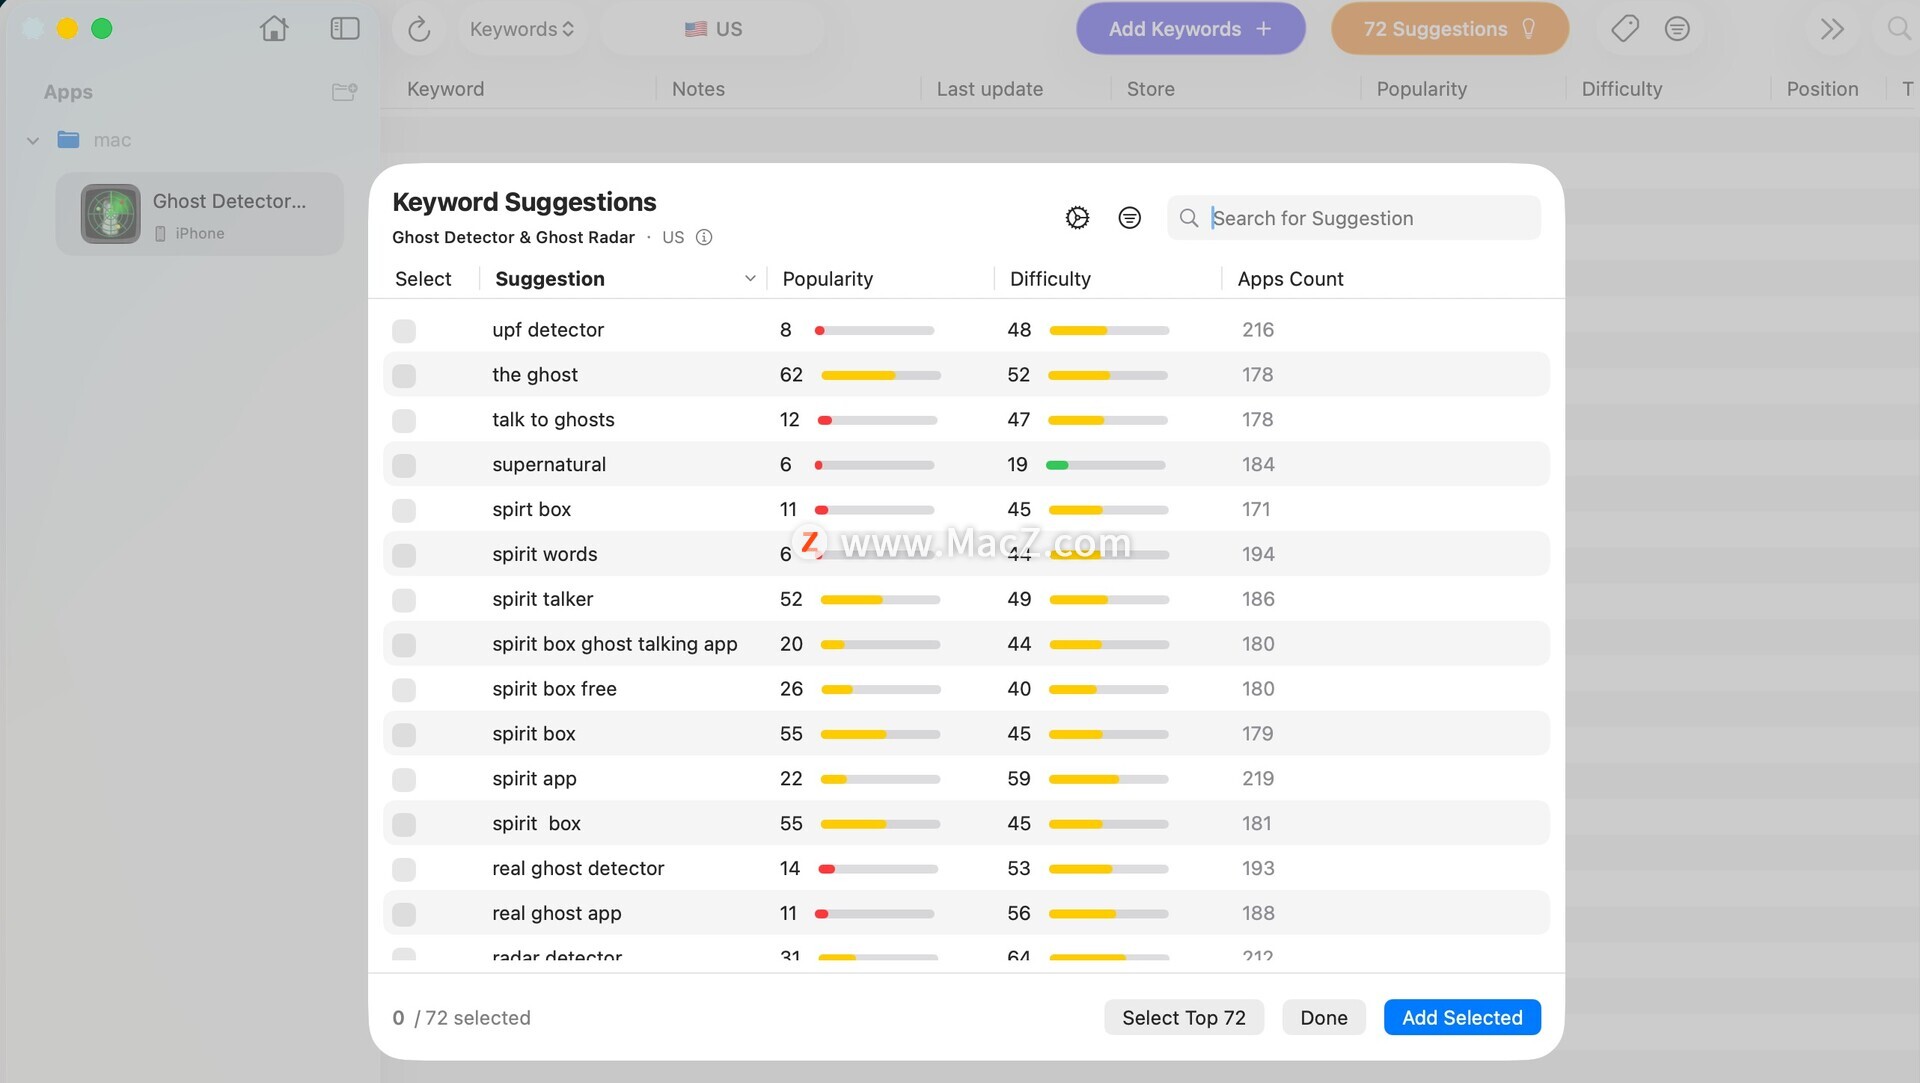1920x1083 pixels.
Task: Sort table by Popularity column header
Action: click(827, 279)
